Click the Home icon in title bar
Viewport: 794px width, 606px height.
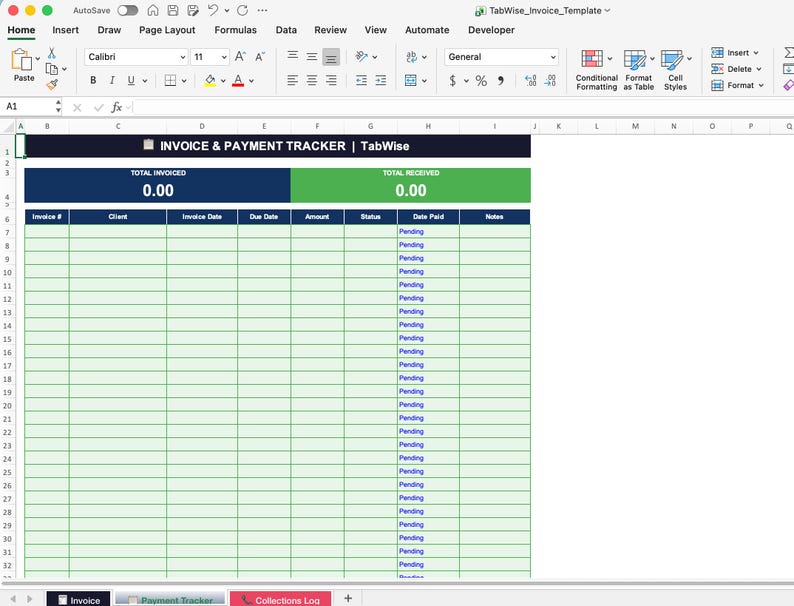coord(152,10)
